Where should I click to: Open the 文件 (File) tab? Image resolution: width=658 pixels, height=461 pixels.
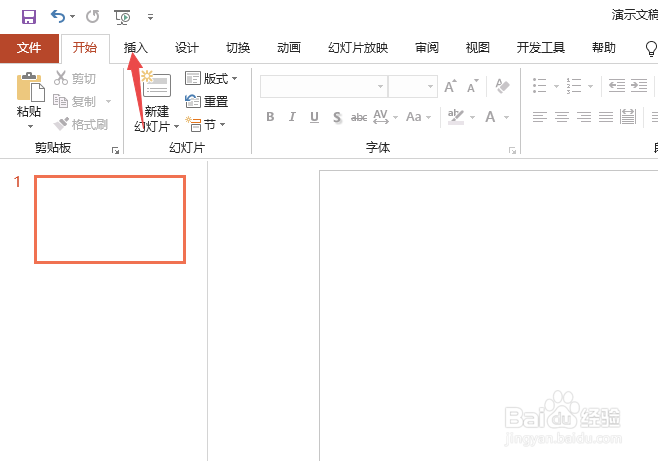coord(29,48)
